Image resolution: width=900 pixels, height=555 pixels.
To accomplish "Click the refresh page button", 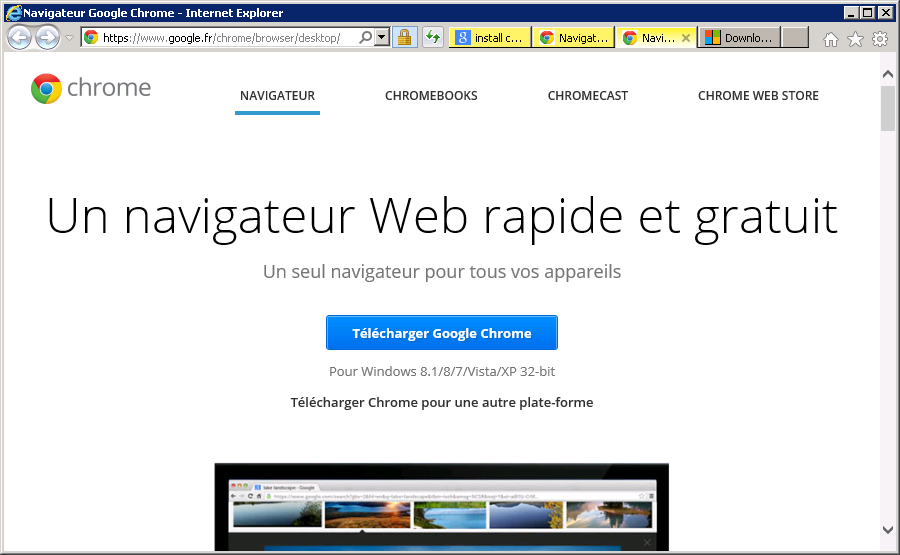I will point(433,38).
